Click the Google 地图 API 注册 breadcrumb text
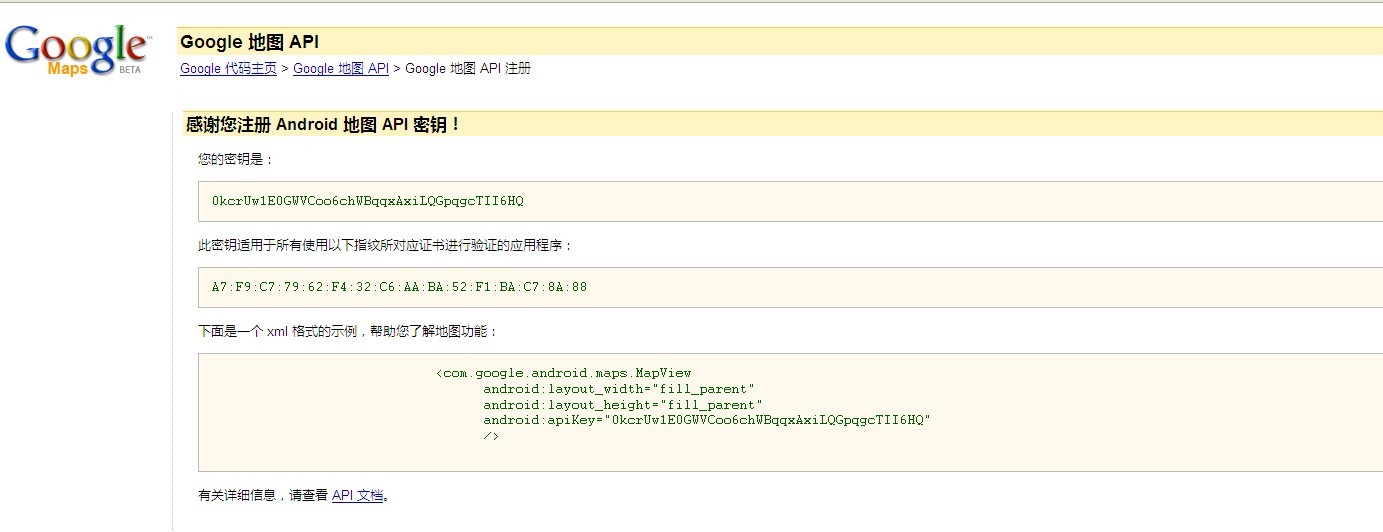Screen dimensions: 1383x532 click(x=468, y=69)
